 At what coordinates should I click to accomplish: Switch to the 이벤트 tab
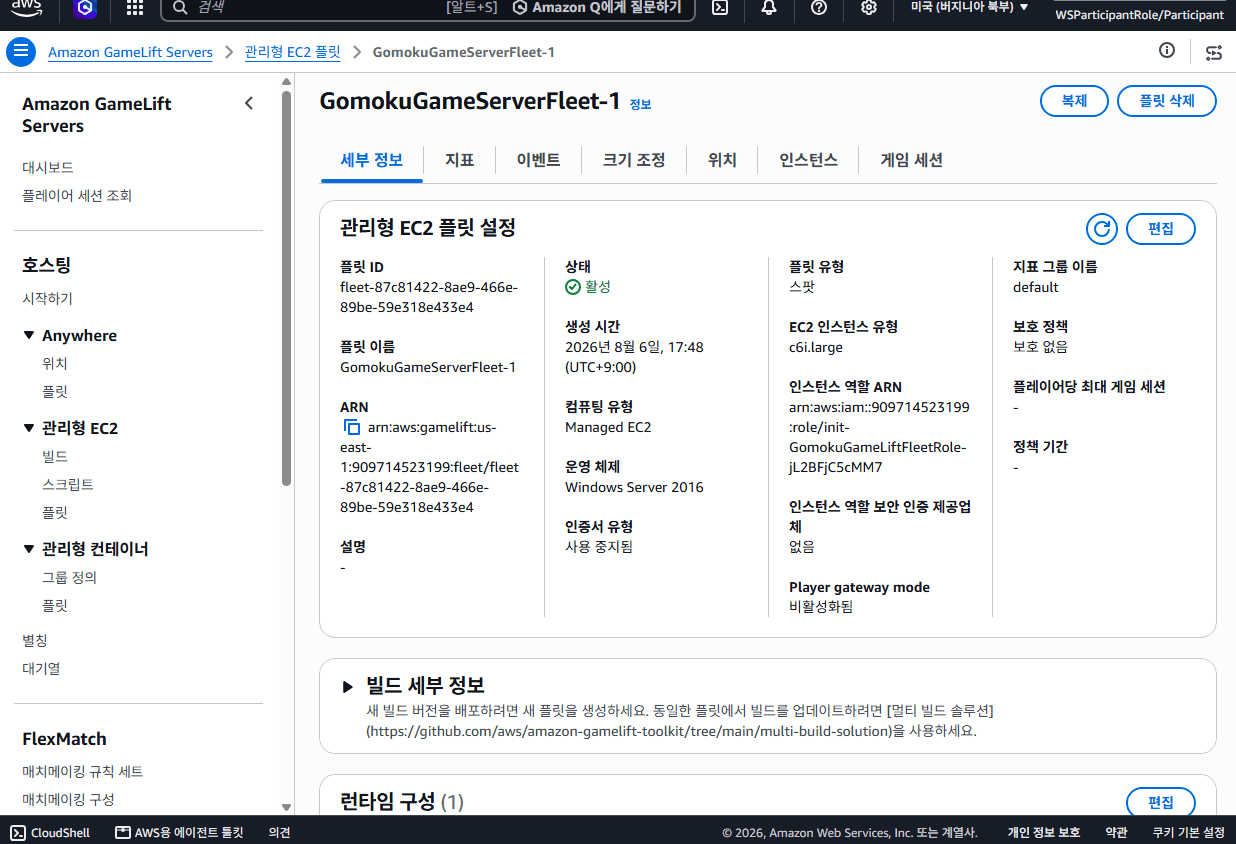[x=538, y=160]
